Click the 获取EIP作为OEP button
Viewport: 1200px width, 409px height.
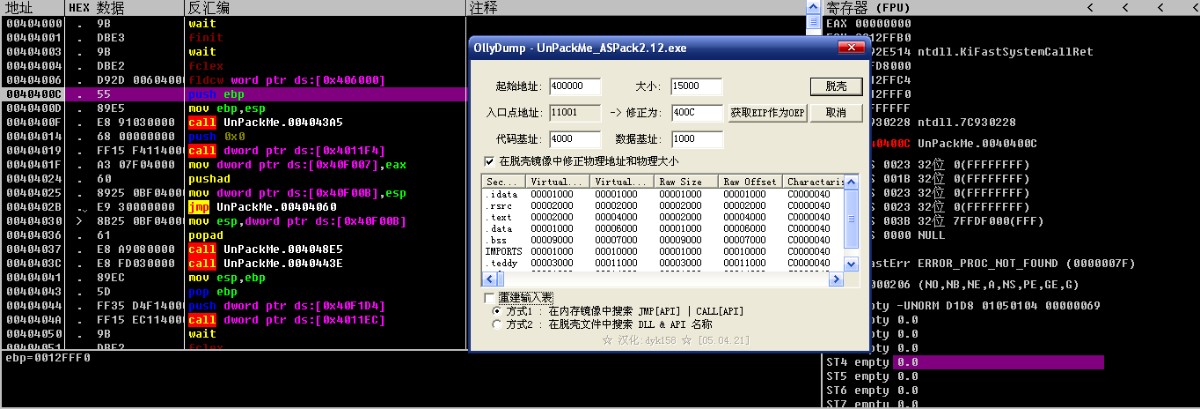[x=767, y=113]
